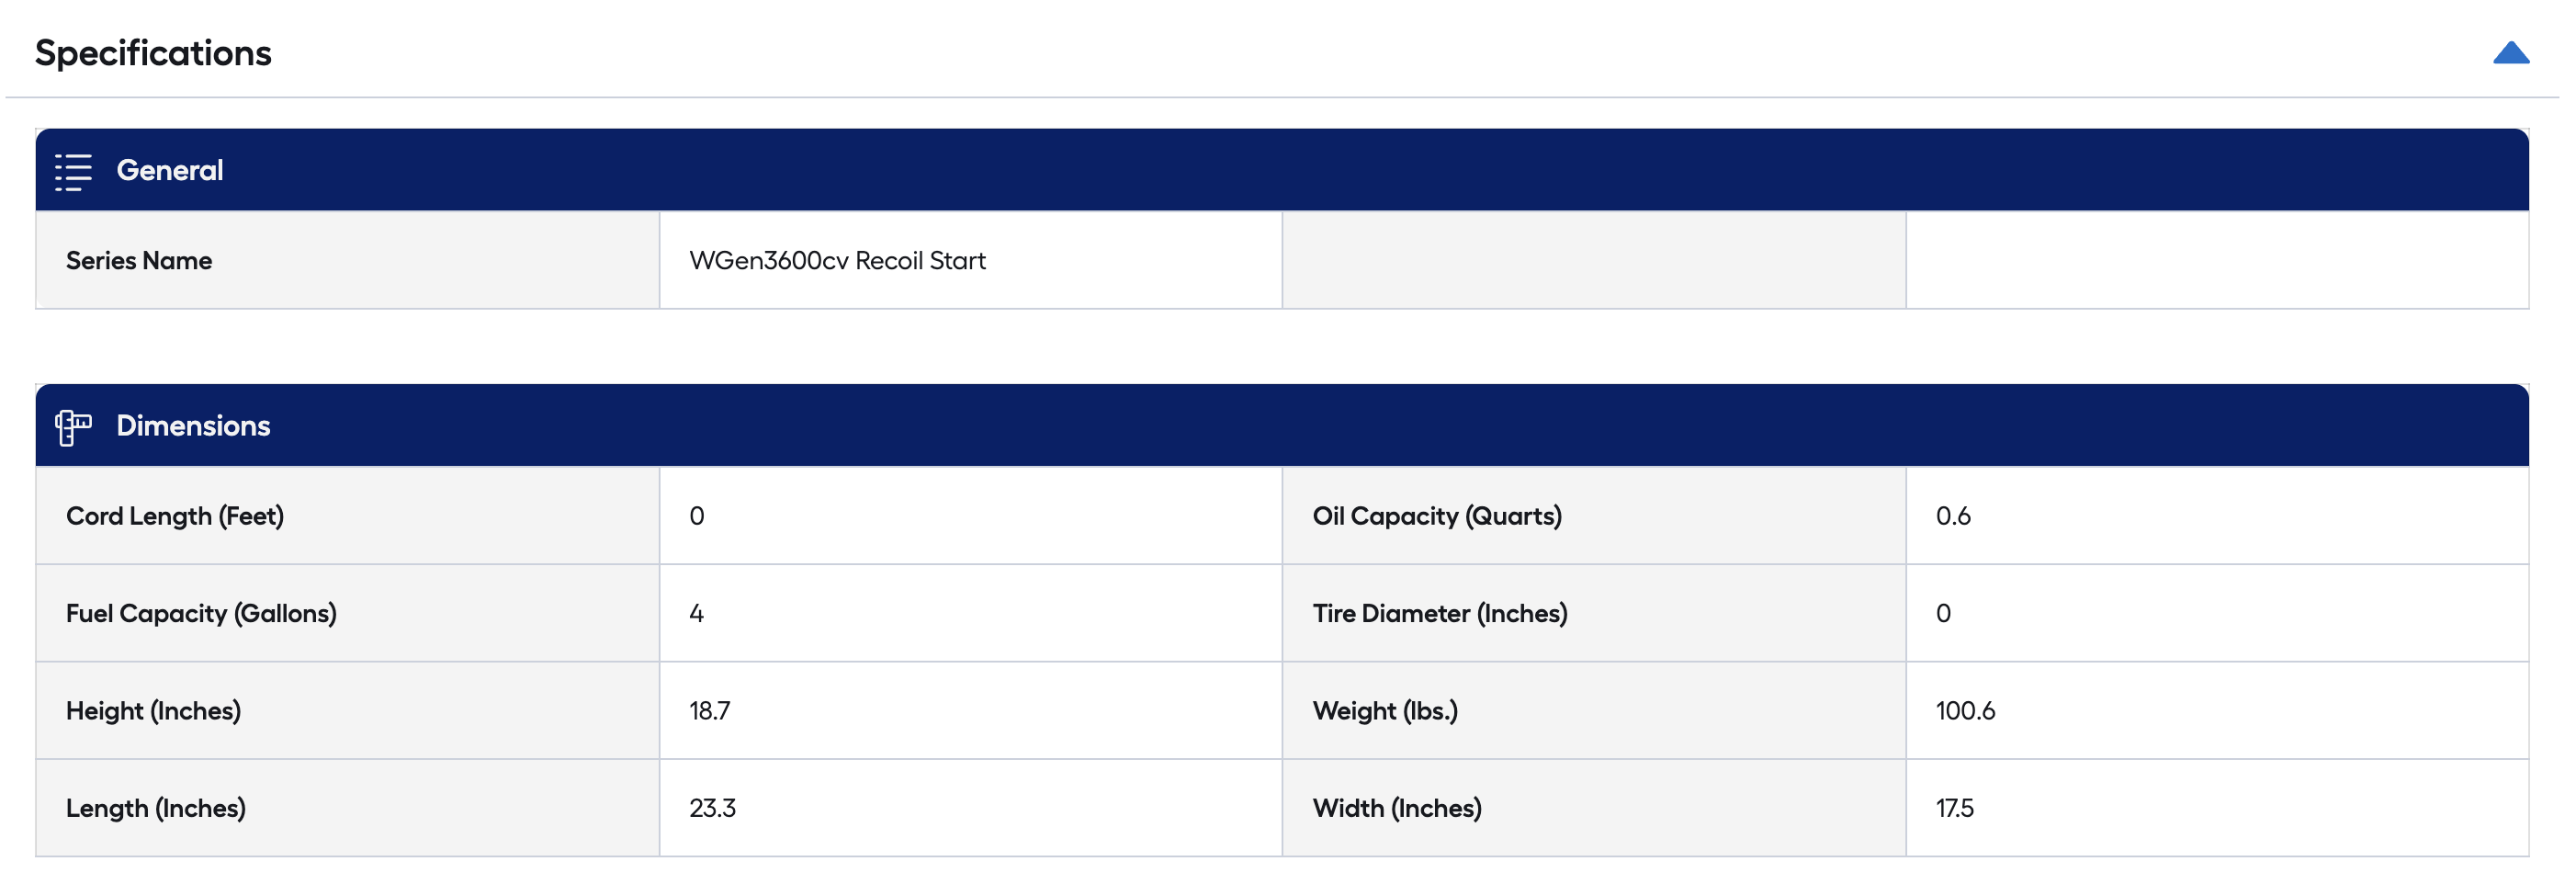Screen dimensions: 2576x884
Task: Click the General section header
Action: pos(170,170)
